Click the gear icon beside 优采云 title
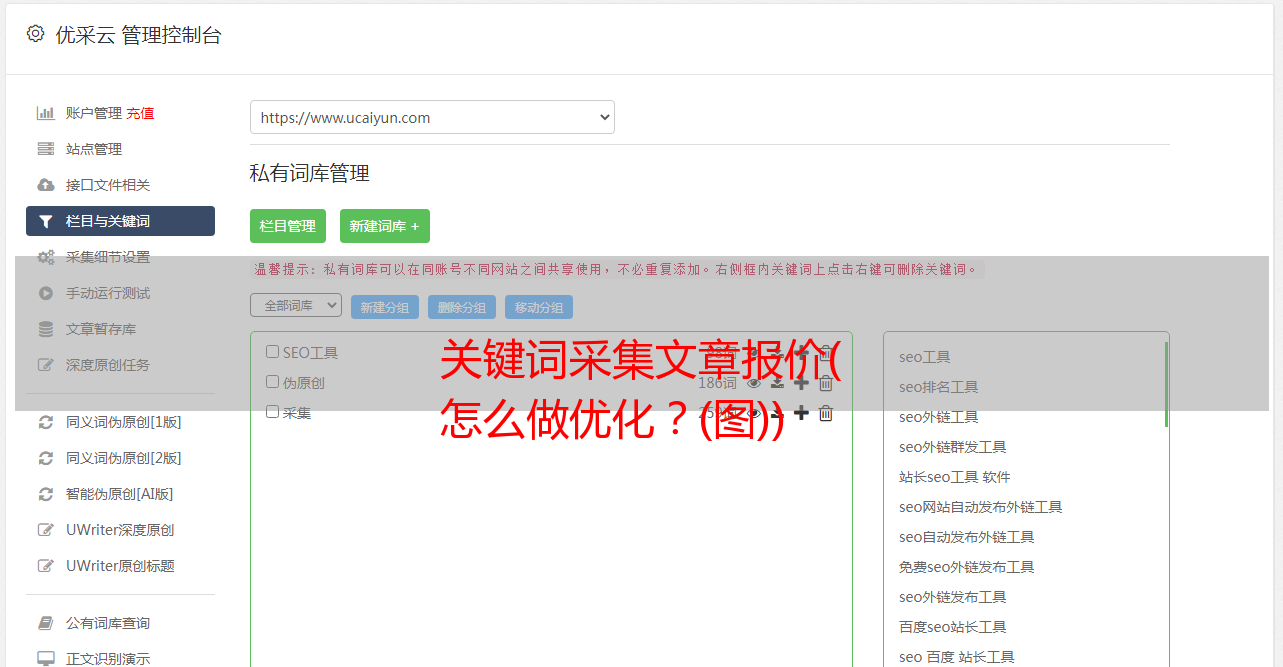 [x=35, y=33]
